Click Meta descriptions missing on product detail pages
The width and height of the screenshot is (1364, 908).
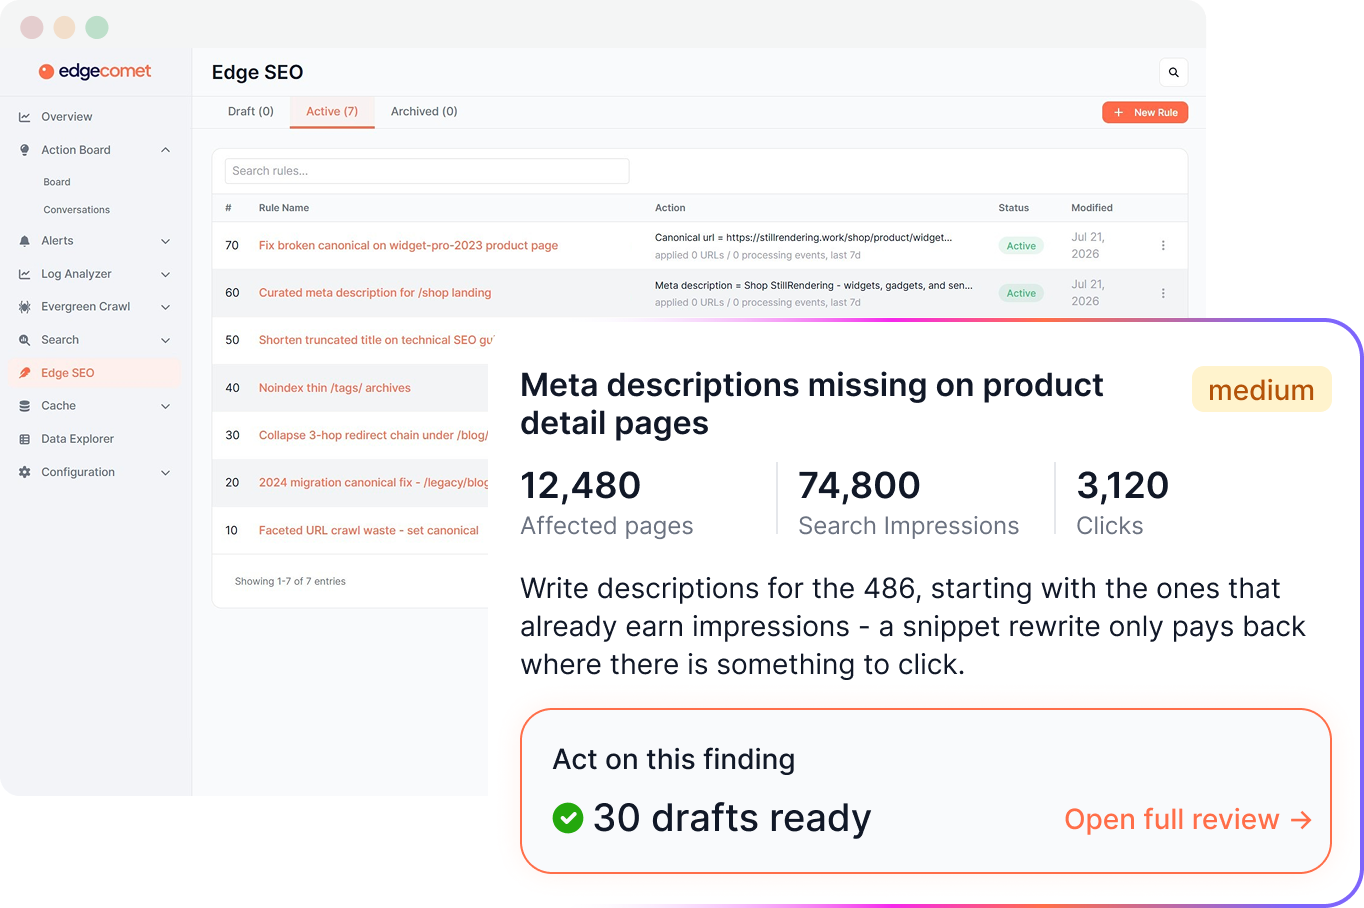811,404
